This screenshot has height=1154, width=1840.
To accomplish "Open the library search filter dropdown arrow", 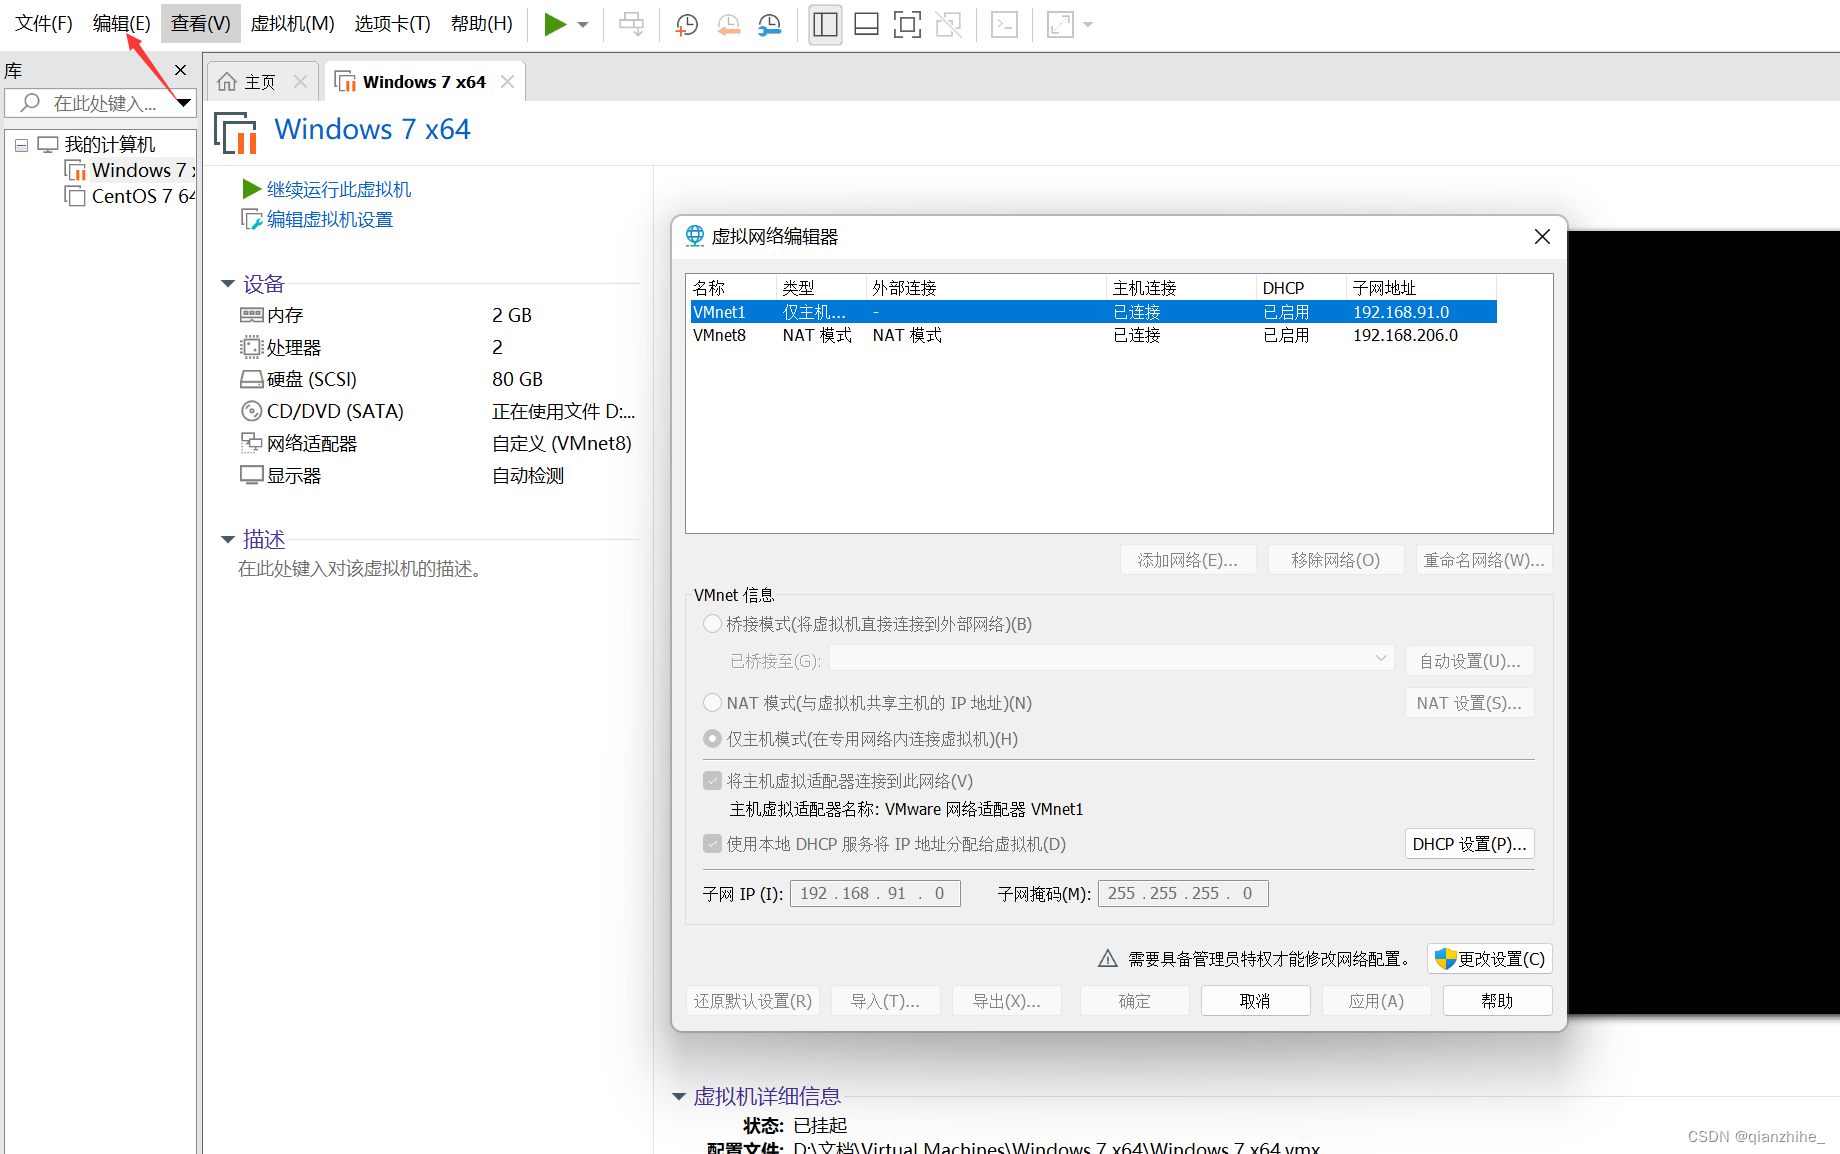I will pos(184,103).
